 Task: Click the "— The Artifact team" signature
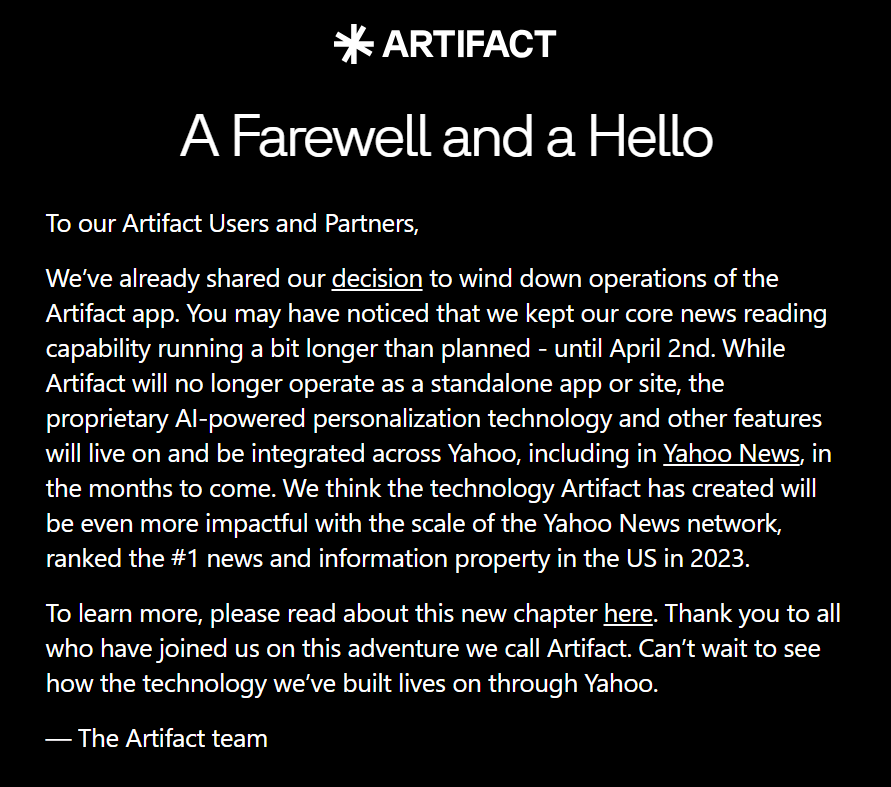[x=157, y=739]
